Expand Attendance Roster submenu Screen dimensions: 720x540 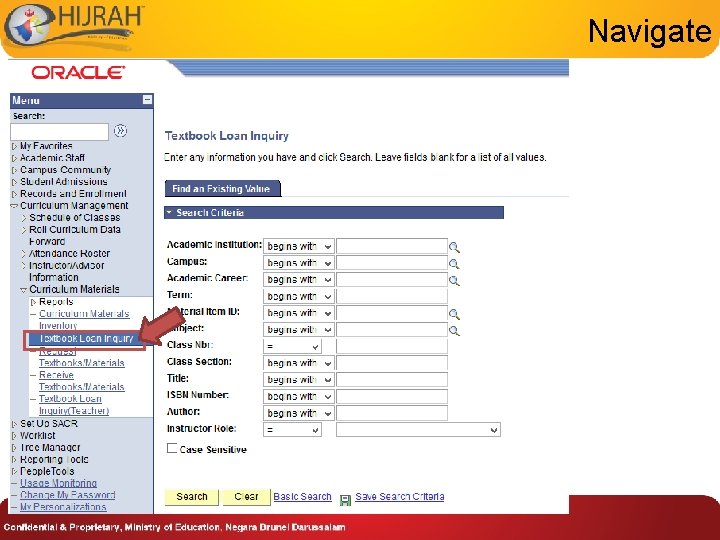point(23,254)
